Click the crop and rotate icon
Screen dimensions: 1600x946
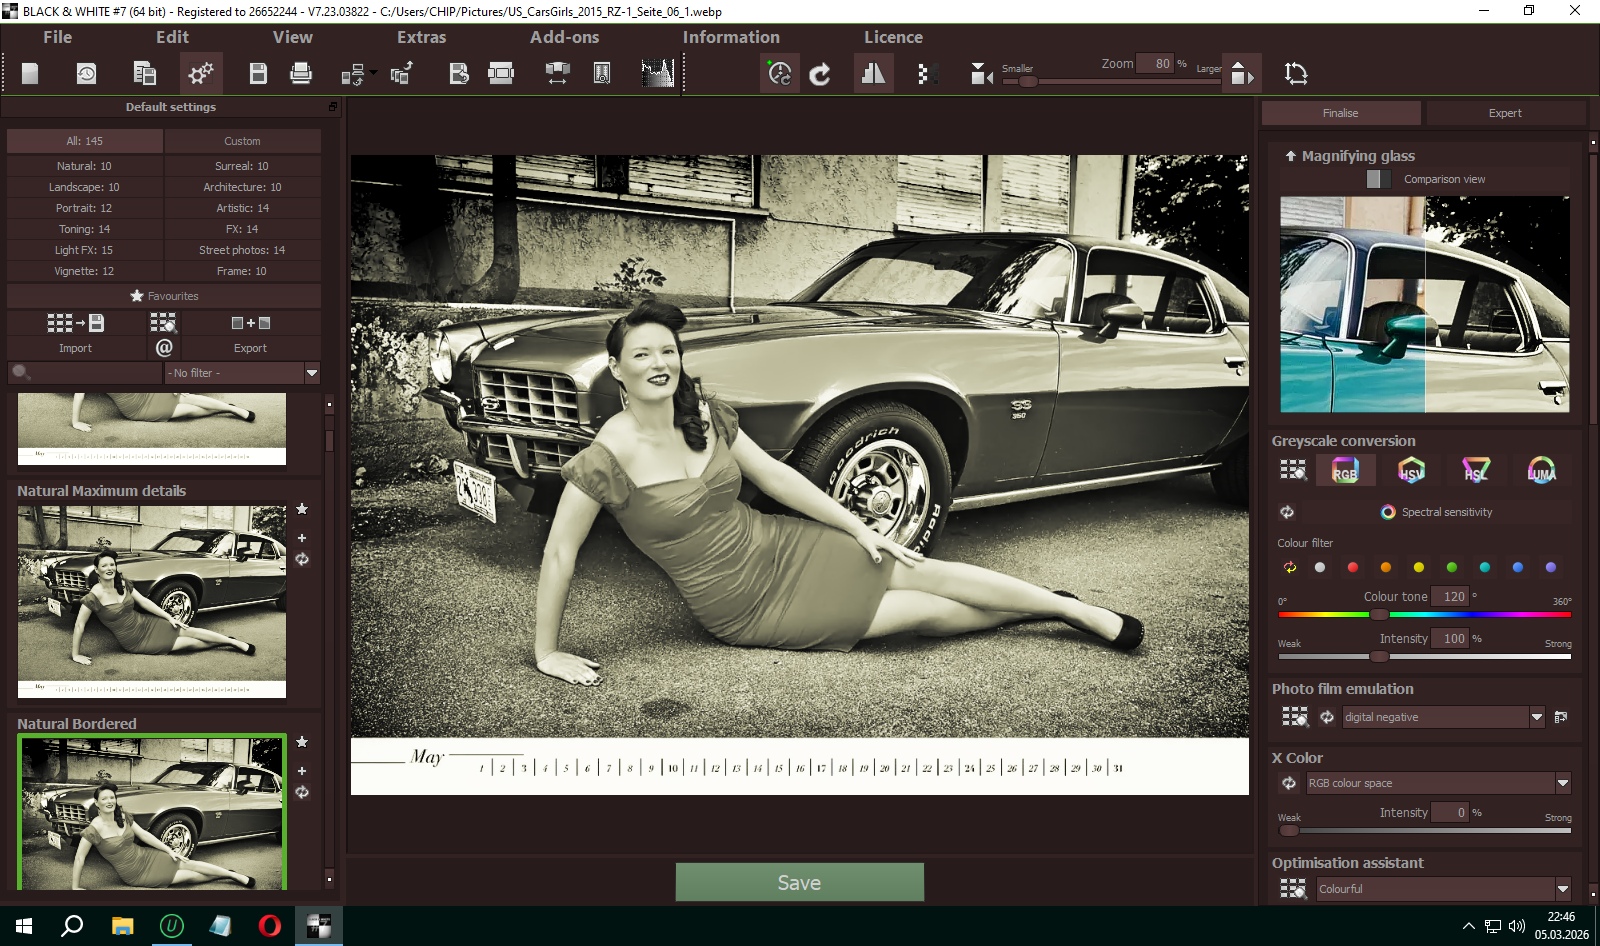[x=1296, y=73]
